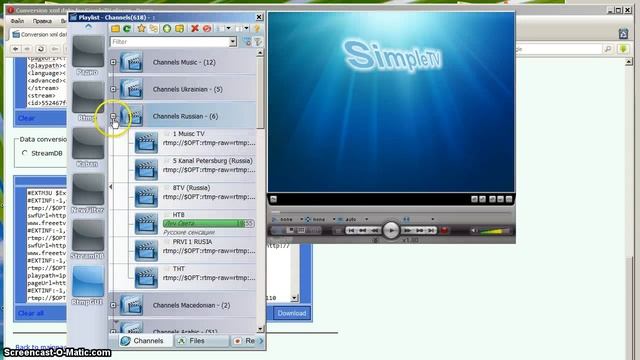Click the Clear link
Screen dimensions: 640x360
[26, 118]
